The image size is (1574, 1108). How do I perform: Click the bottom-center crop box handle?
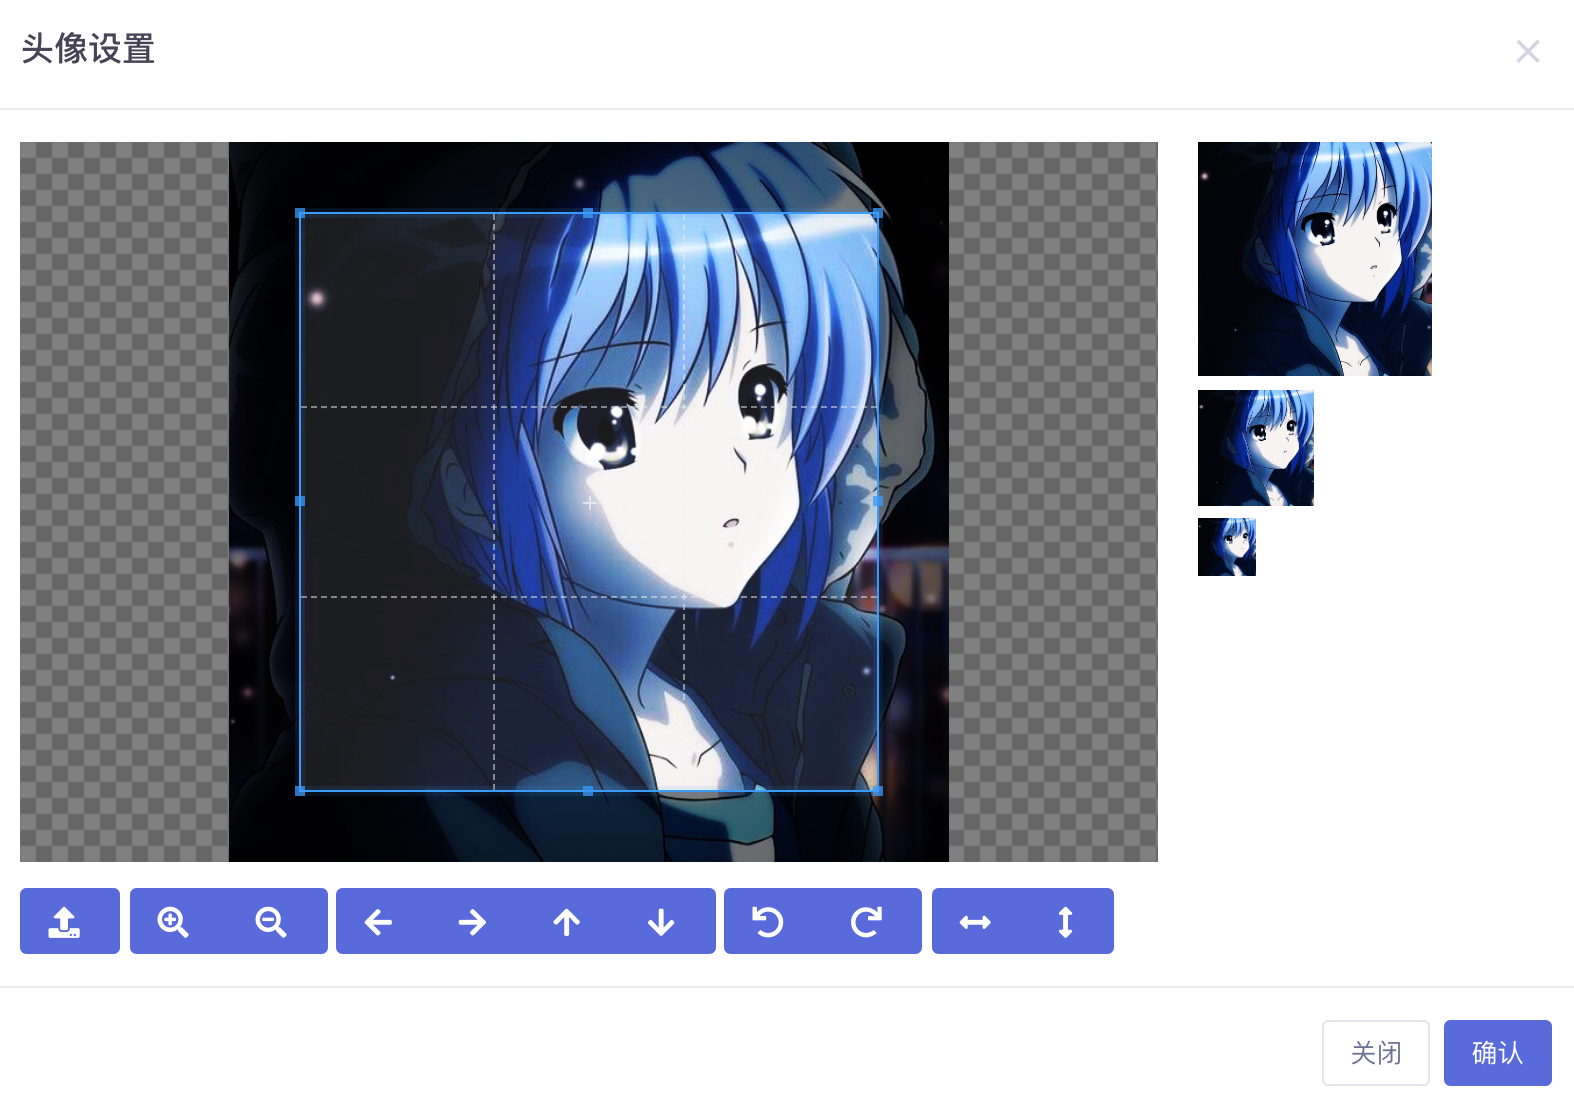588,791
